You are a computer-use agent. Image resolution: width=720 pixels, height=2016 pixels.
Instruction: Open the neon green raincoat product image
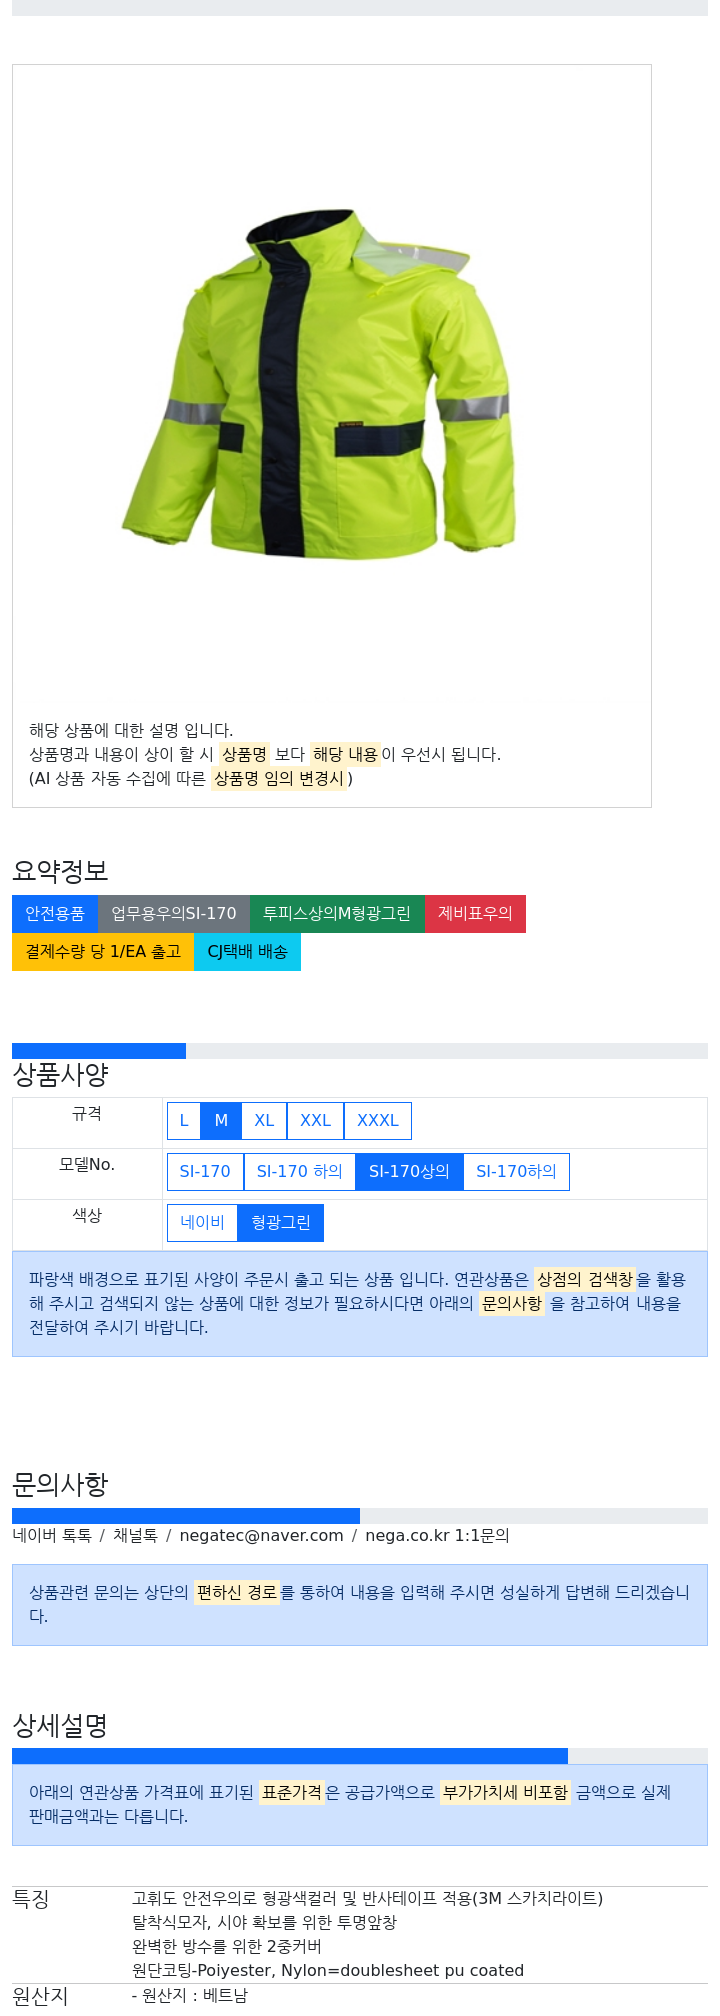click(318, 383)
